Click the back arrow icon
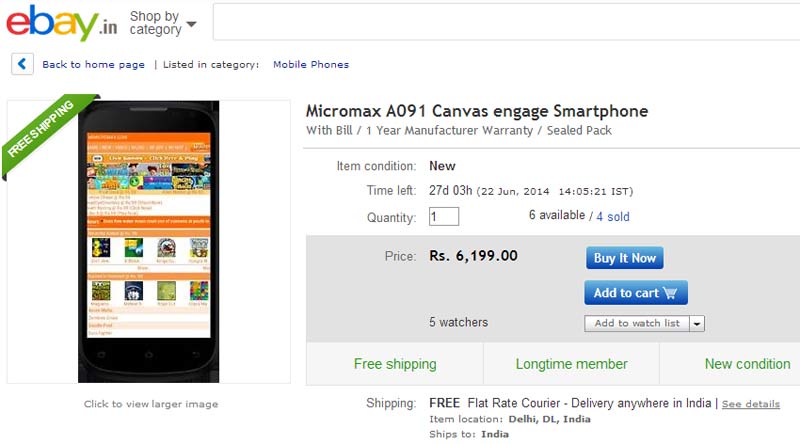The image size is (800, 444). click(22, 64)
